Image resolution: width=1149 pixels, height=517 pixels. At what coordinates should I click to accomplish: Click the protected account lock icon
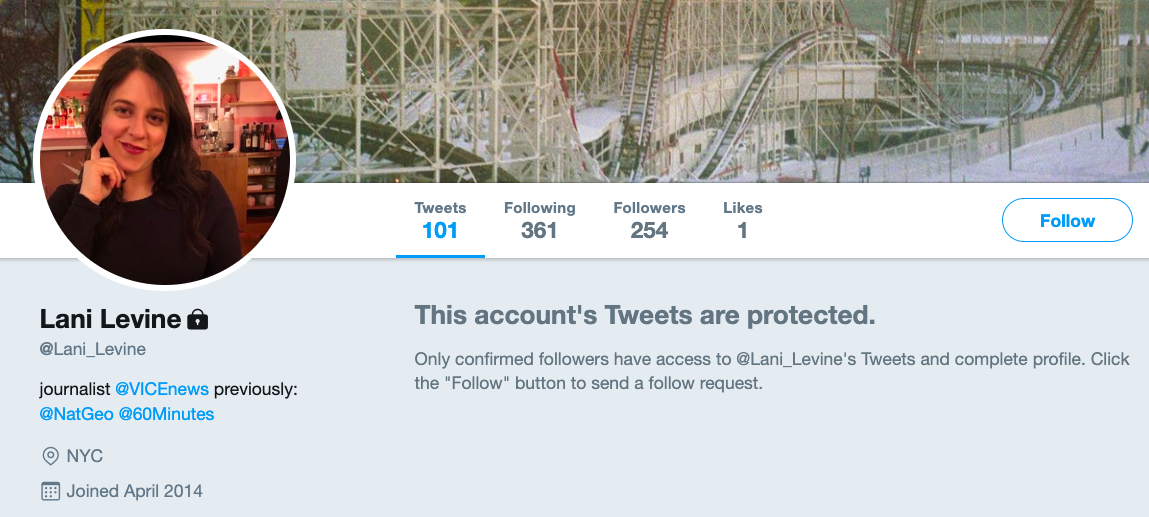(197, 320)
